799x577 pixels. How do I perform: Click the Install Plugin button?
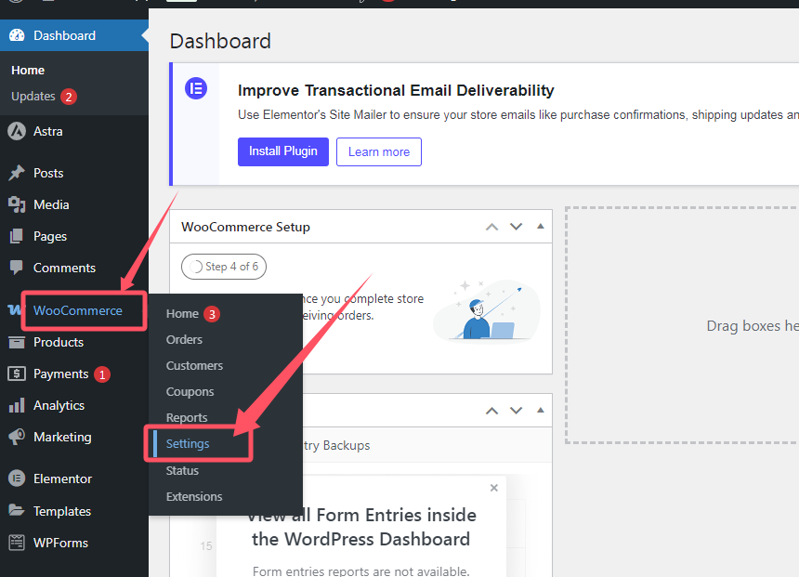[283, 151]
